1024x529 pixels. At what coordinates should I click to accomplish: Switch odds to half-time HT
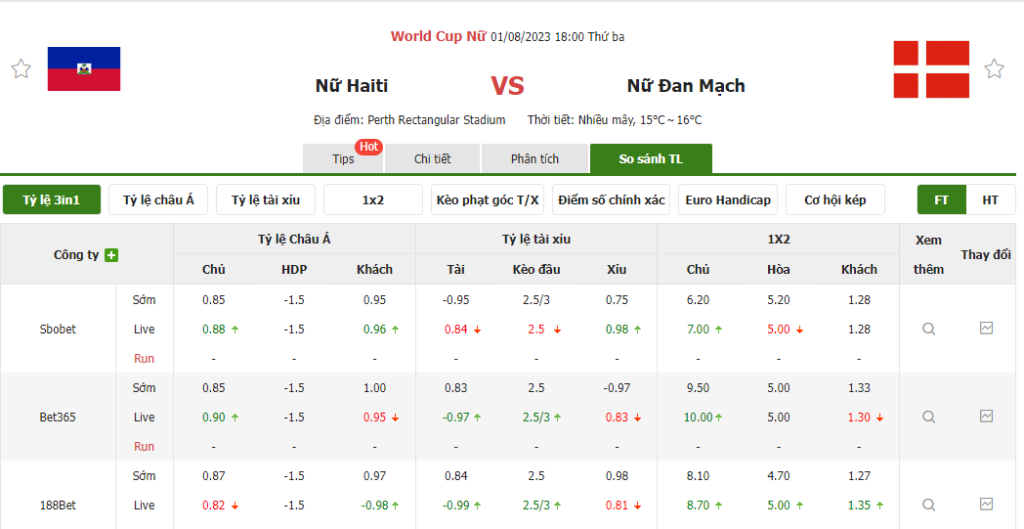[x=990, y=200]
